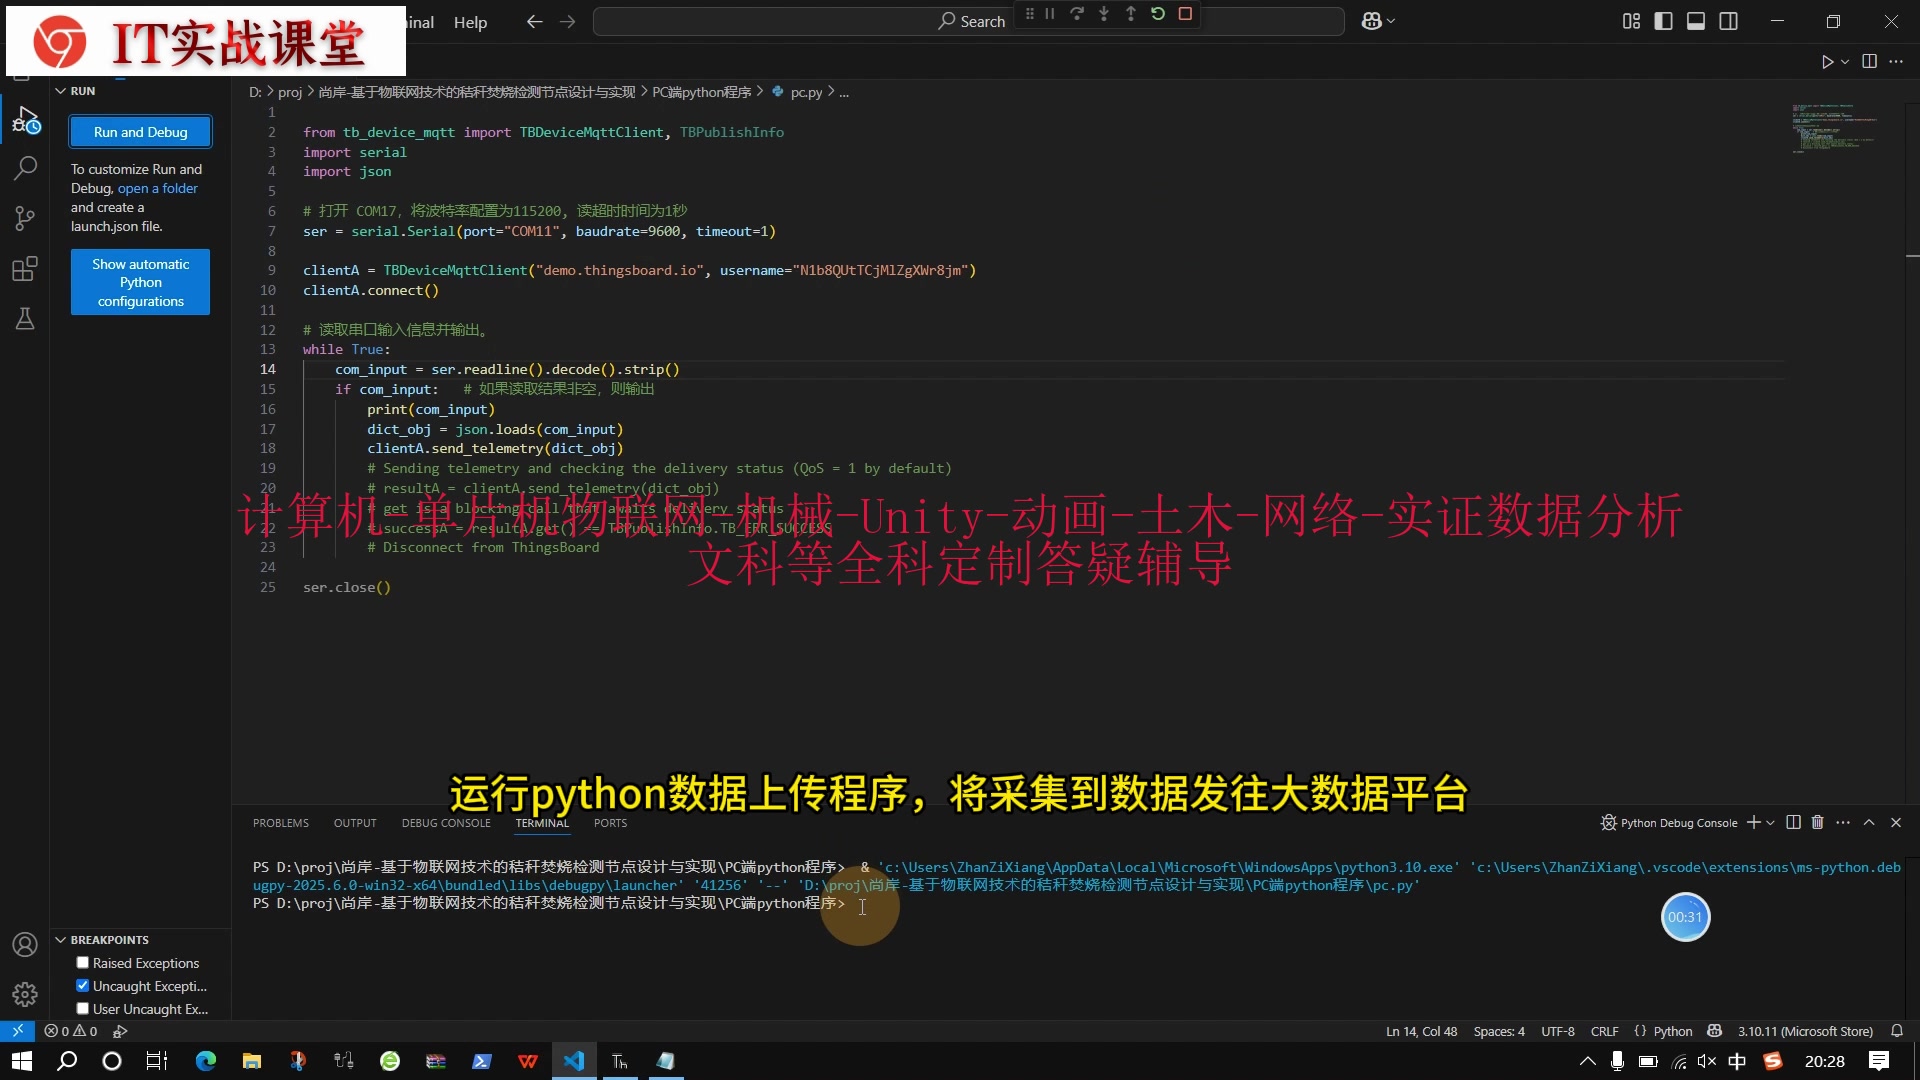The image size is (1920, 1080).
Task: Click the open a folder link
Action: click(158, 188)
